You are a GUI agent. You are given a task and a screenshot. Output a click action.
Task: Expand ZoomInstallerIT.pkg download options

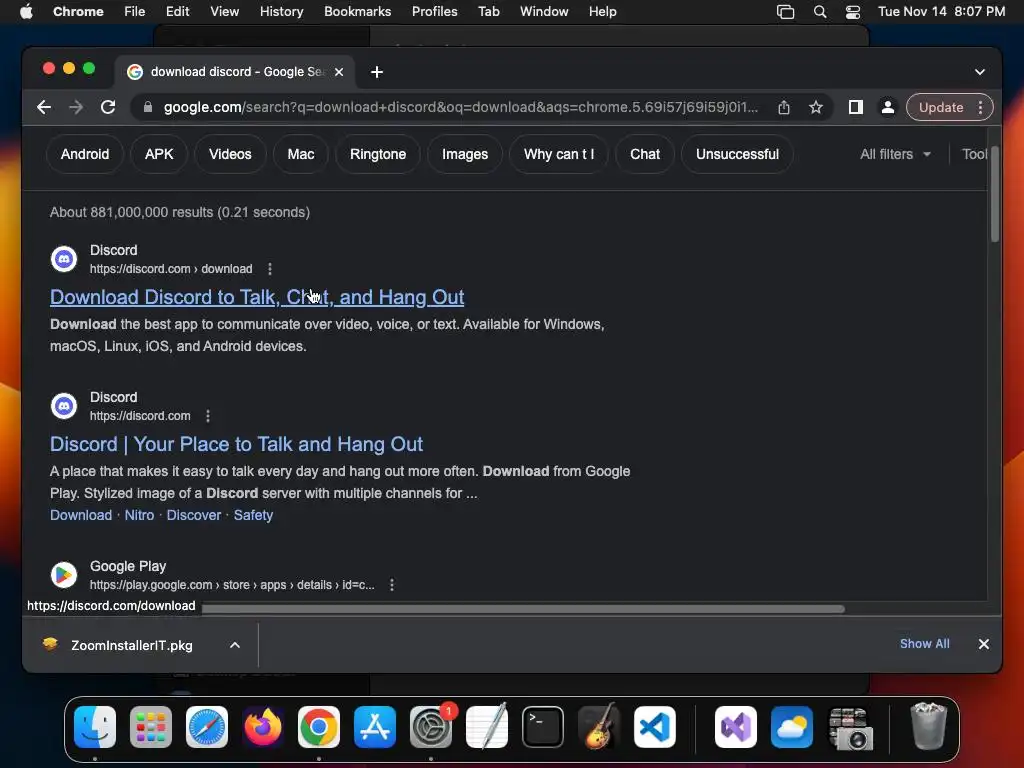pyautogui.click(x=235, y=645)
